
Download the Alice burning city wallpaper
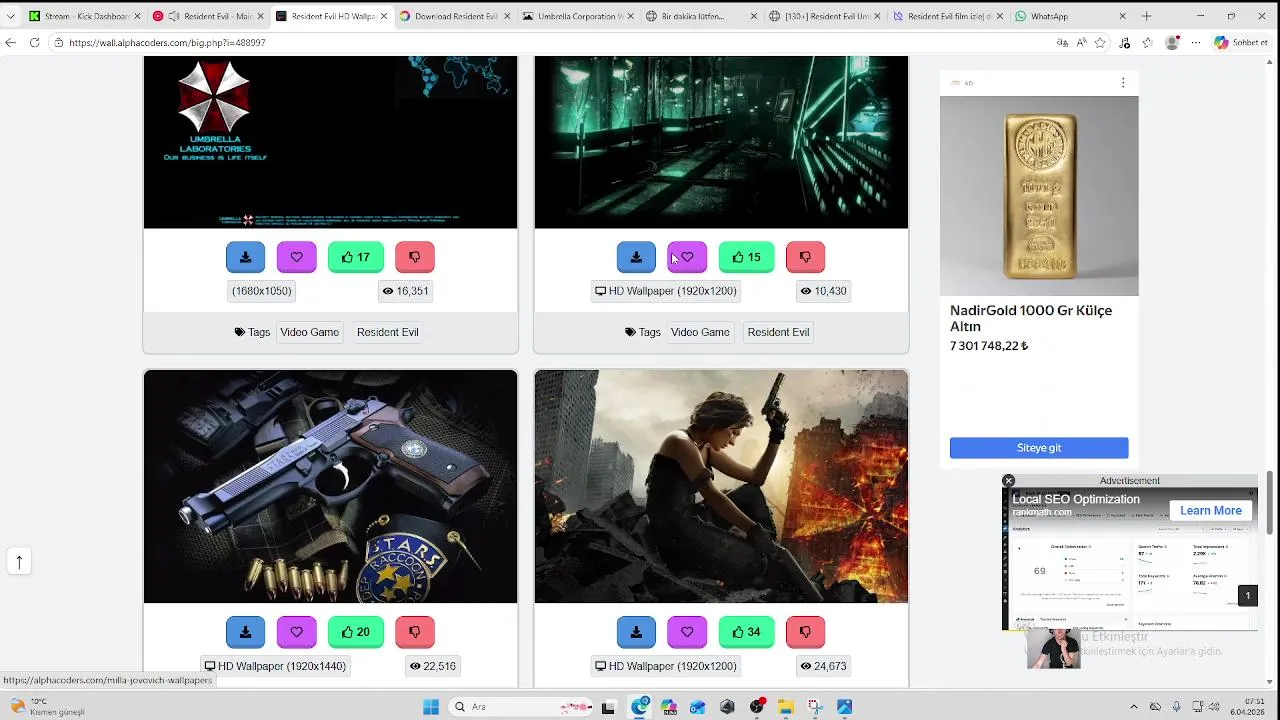tap(636, 632)
